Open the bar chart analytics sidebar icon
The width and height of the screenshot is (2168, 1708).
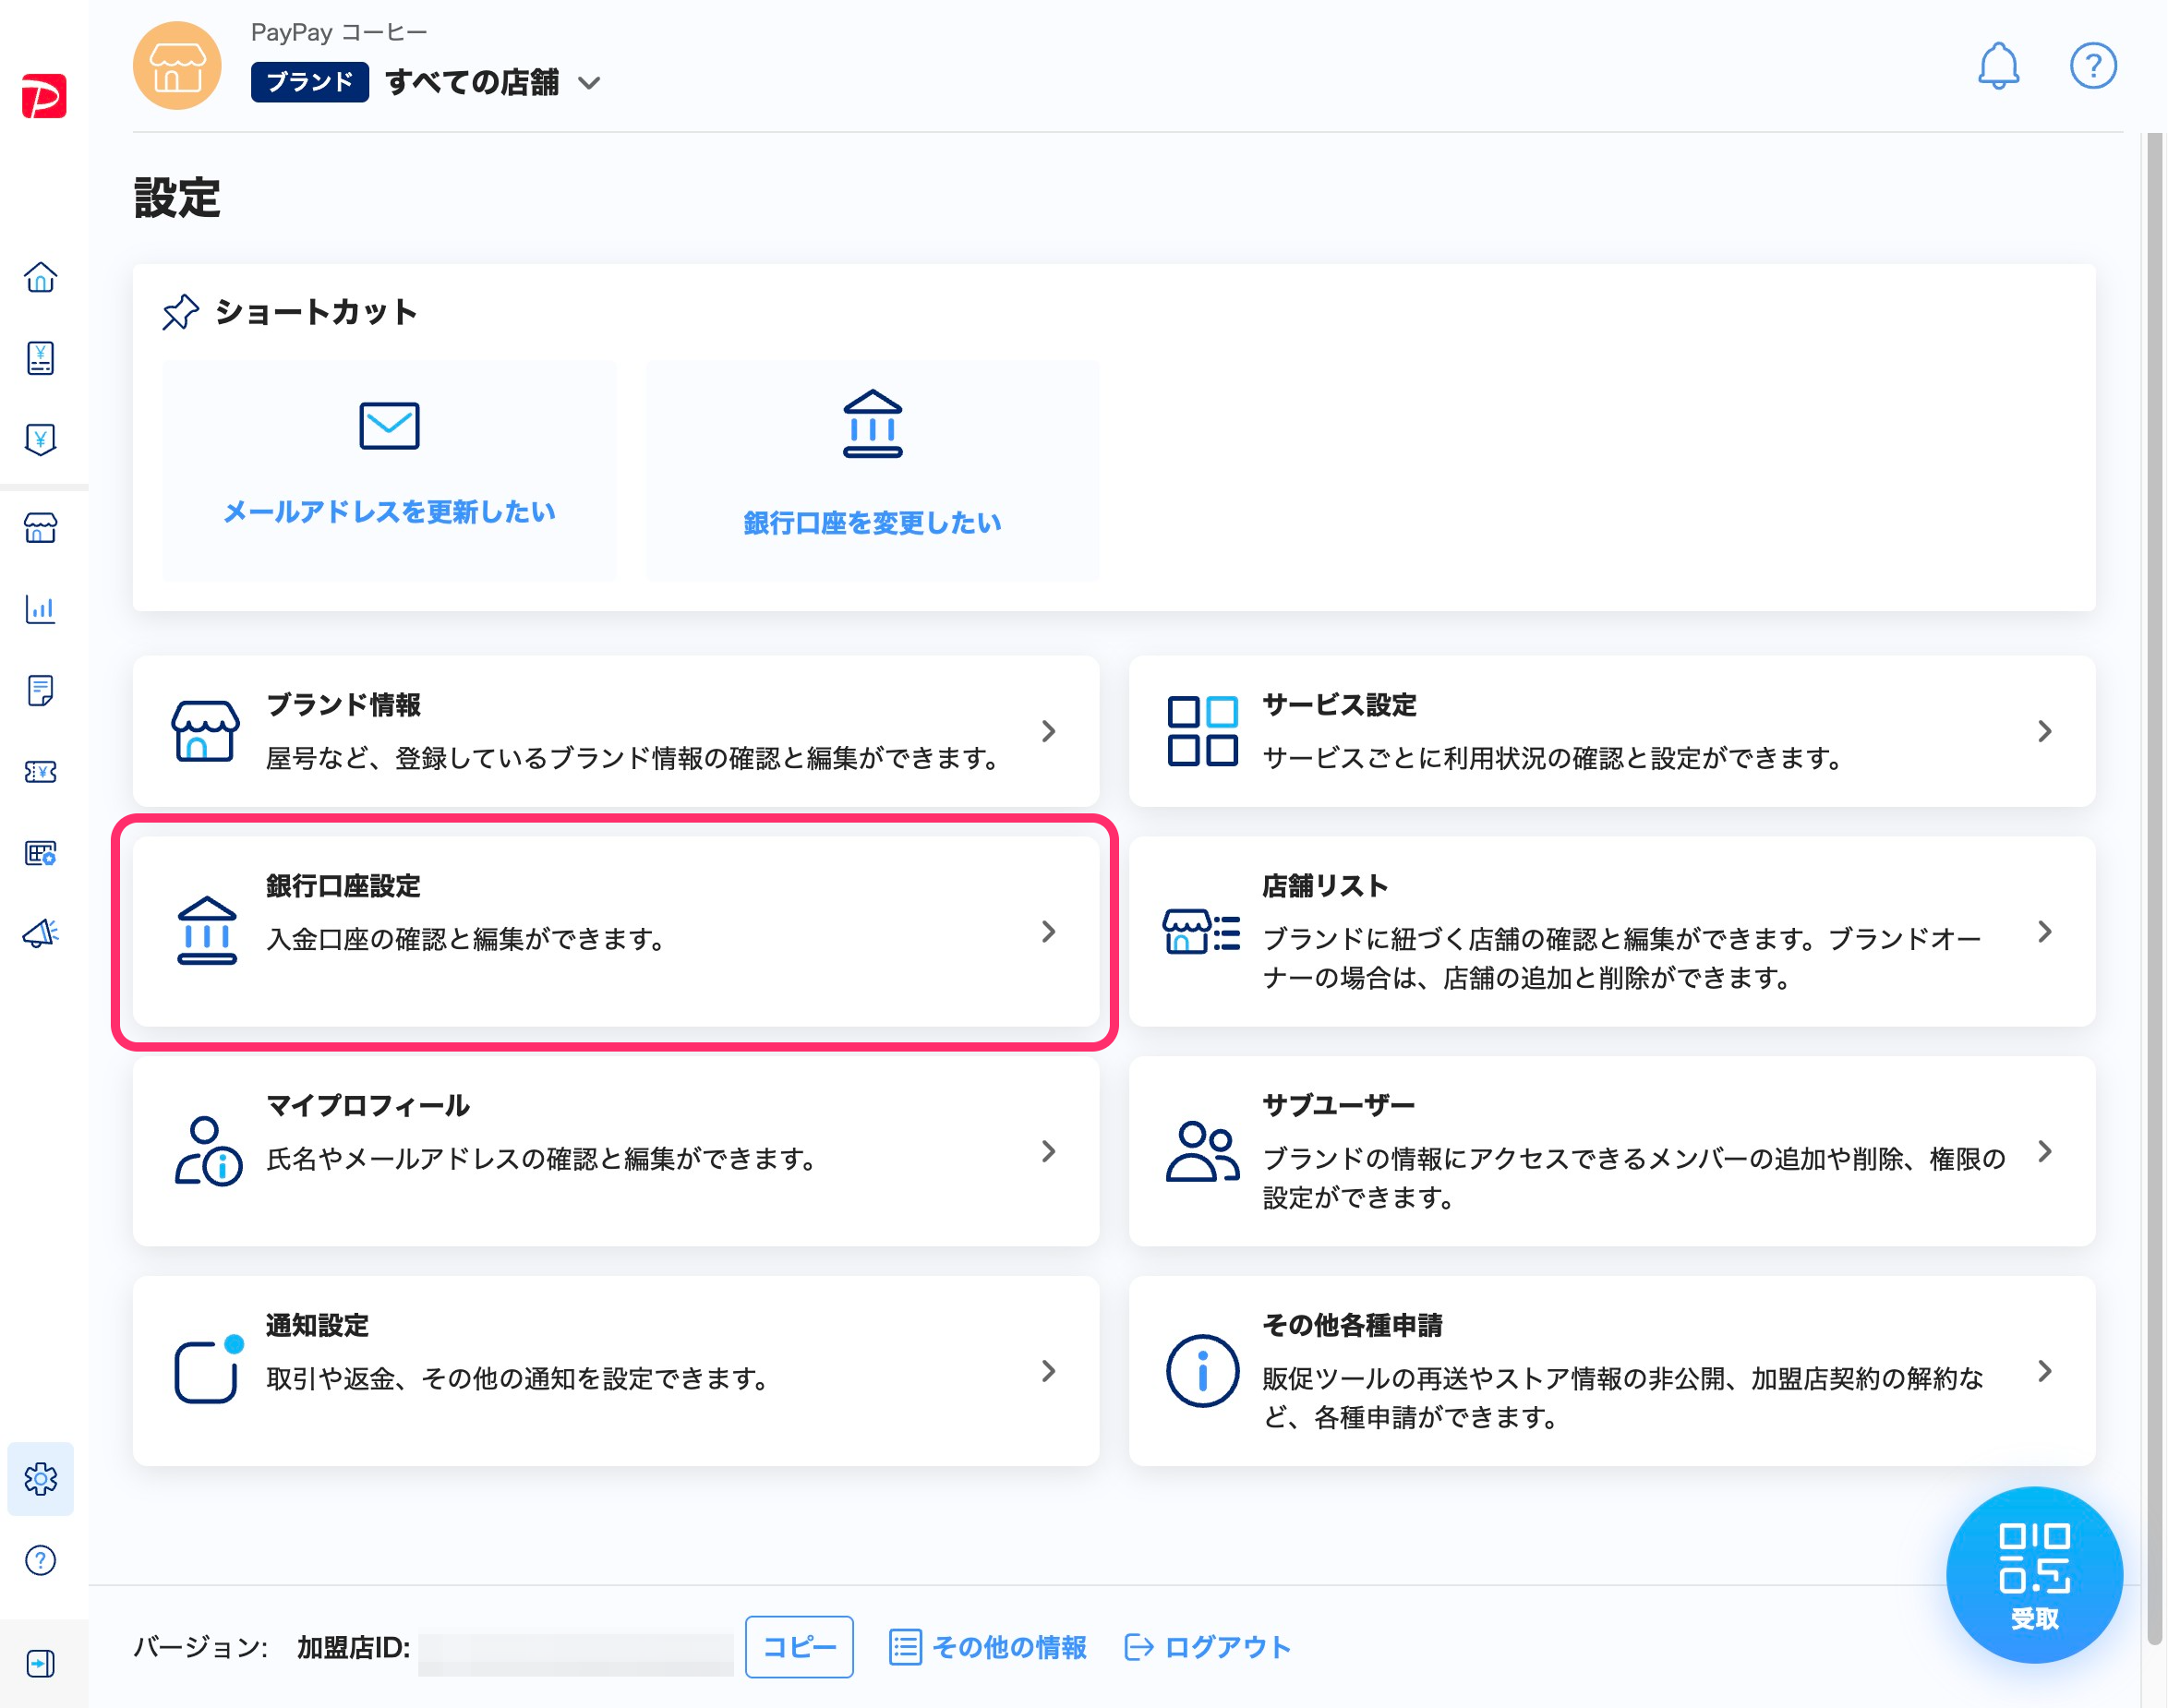click(x=41, y=609)
